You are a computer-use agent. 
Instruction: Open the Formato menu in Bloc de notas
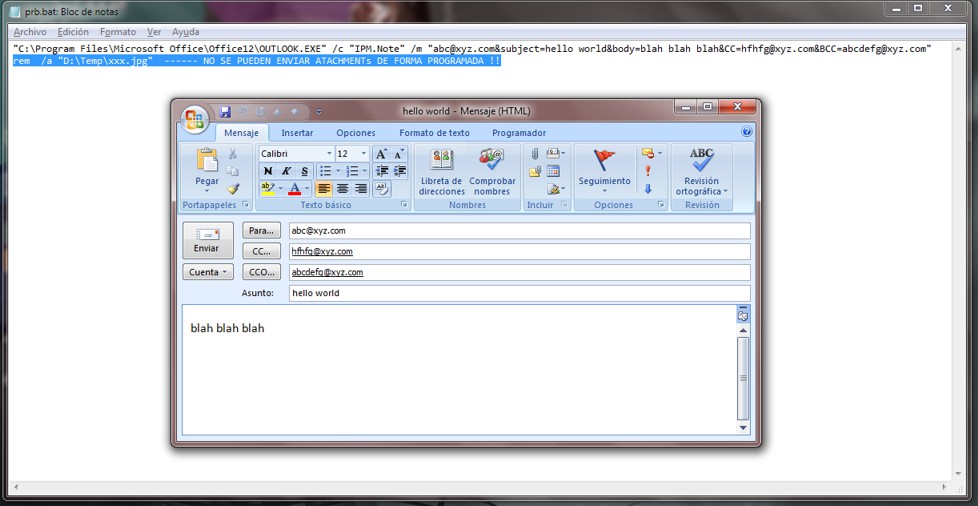(117, 32)
